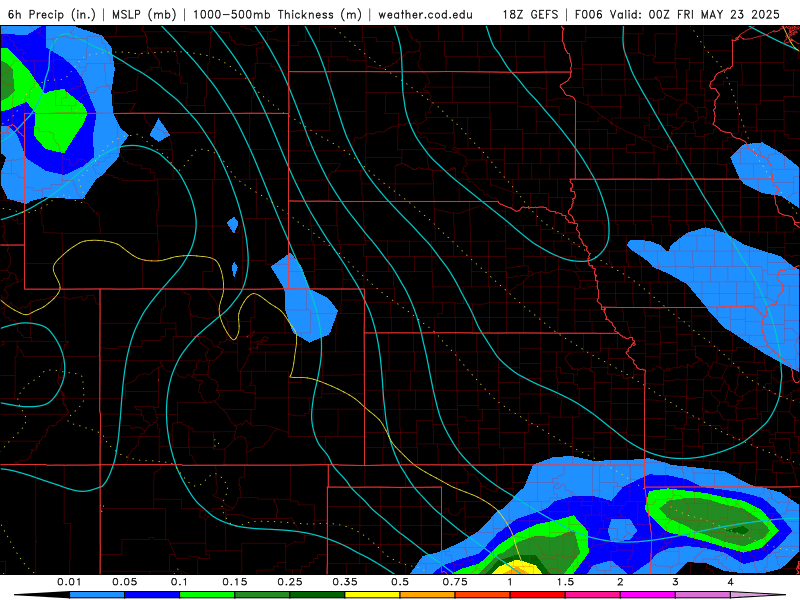Click the 0.05 legend value
Image resolution: width=800 pixels, height=600 pixels.
click(124, 582)
